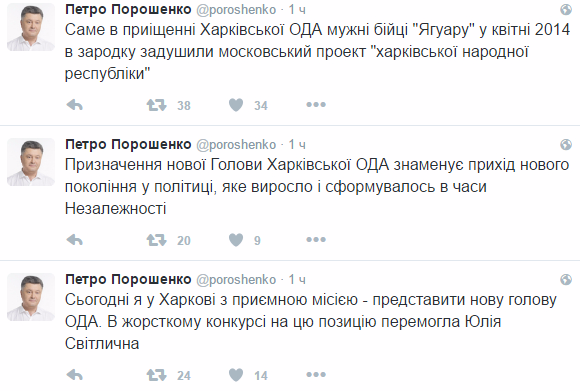Screen dimensions: 580x391
Task: Retweet the tweet with 20 retweets
Action: pos(156,240)
